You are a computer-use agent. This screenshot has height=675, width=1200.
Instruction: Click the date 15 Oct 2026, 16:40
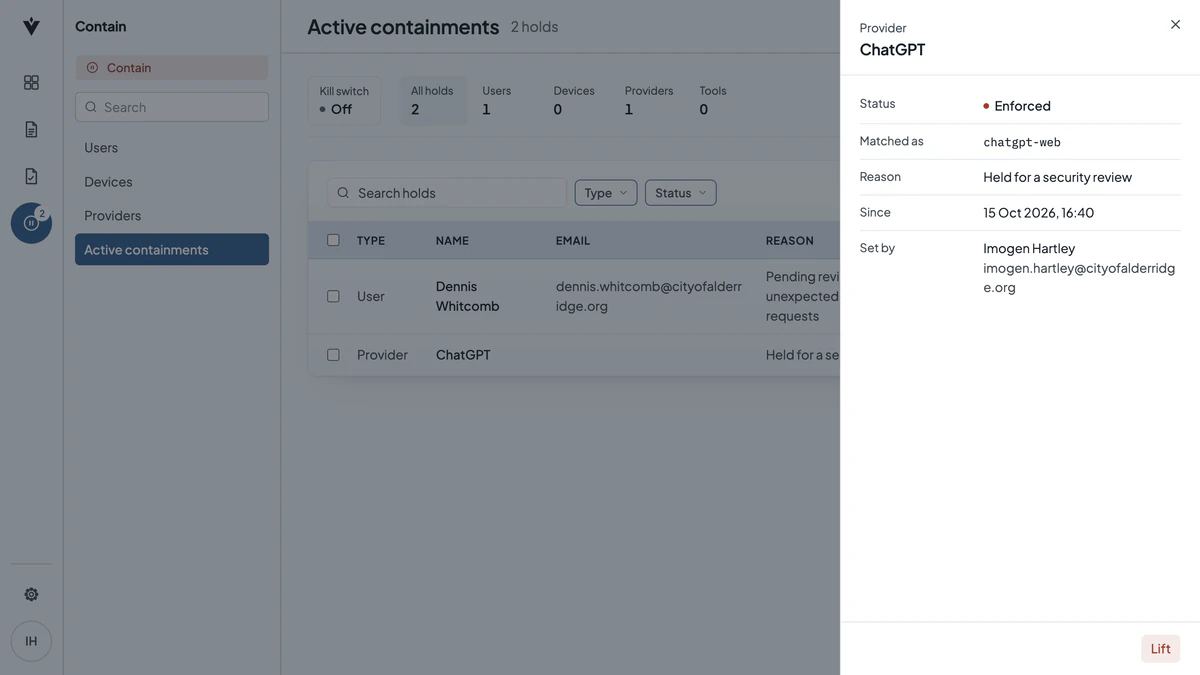click(1039, 213)
